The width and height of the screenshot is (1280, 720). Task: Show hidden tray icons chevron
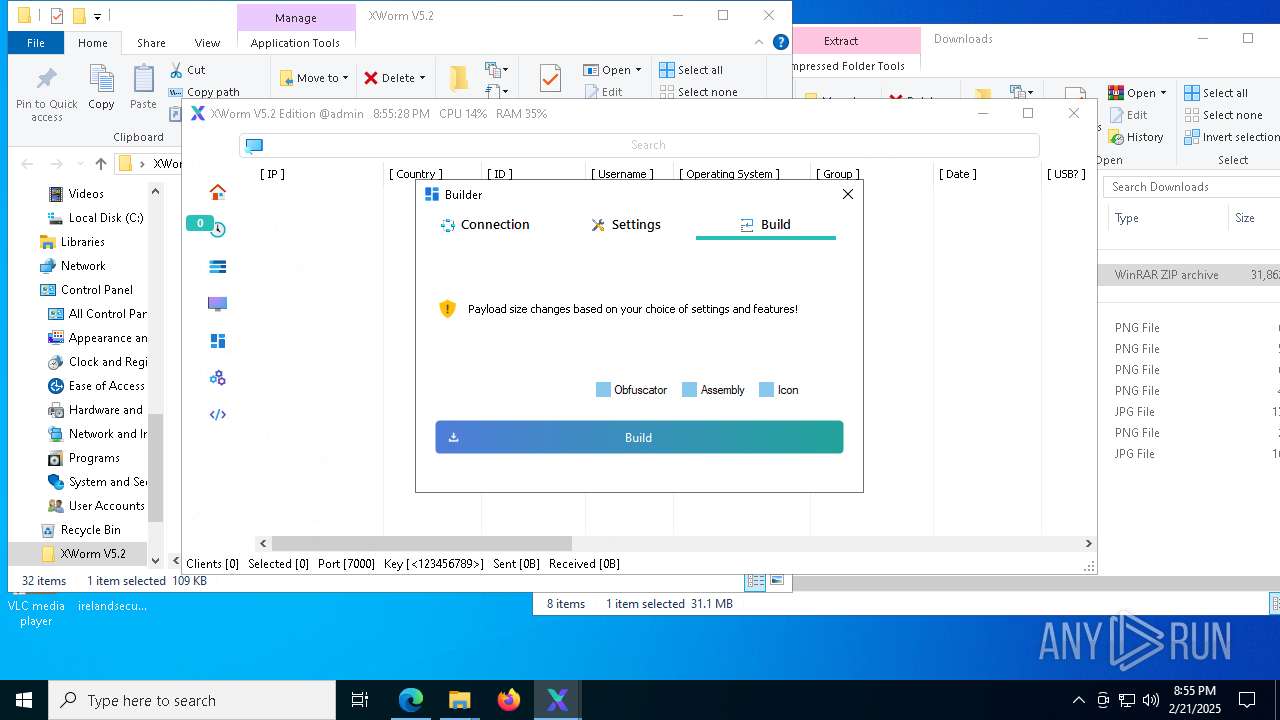(x=1078, y=700)
